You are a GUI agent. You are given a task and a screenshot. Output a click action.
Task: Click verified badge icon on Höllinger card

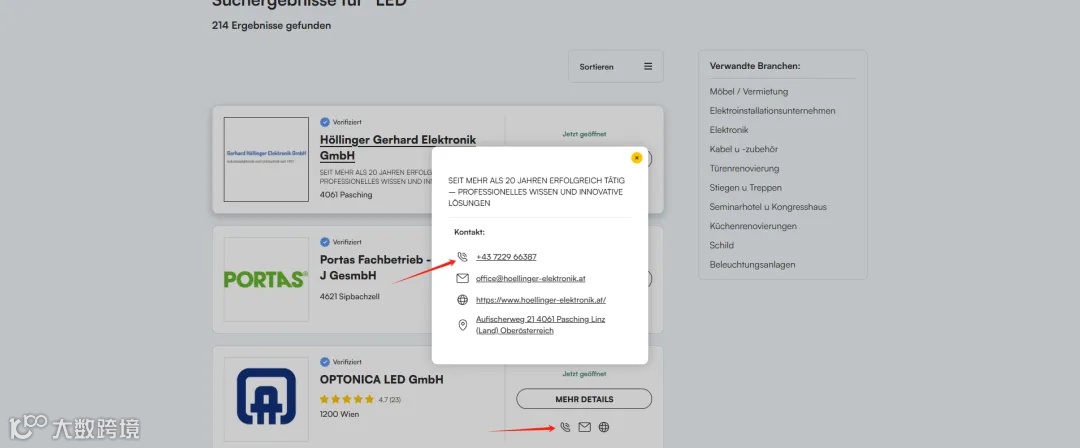pos(324,122)
